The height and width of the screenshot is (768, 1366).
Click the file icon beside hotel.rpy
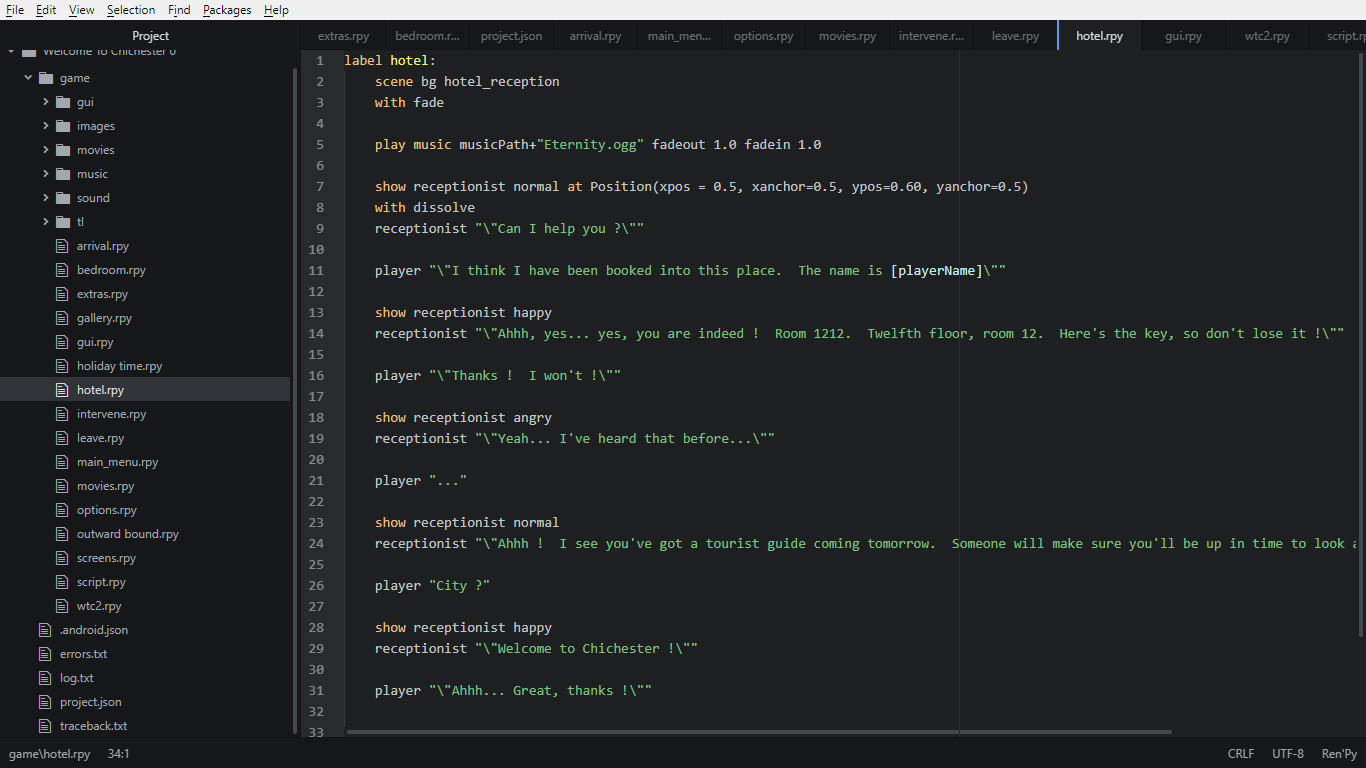click(61, 389)
